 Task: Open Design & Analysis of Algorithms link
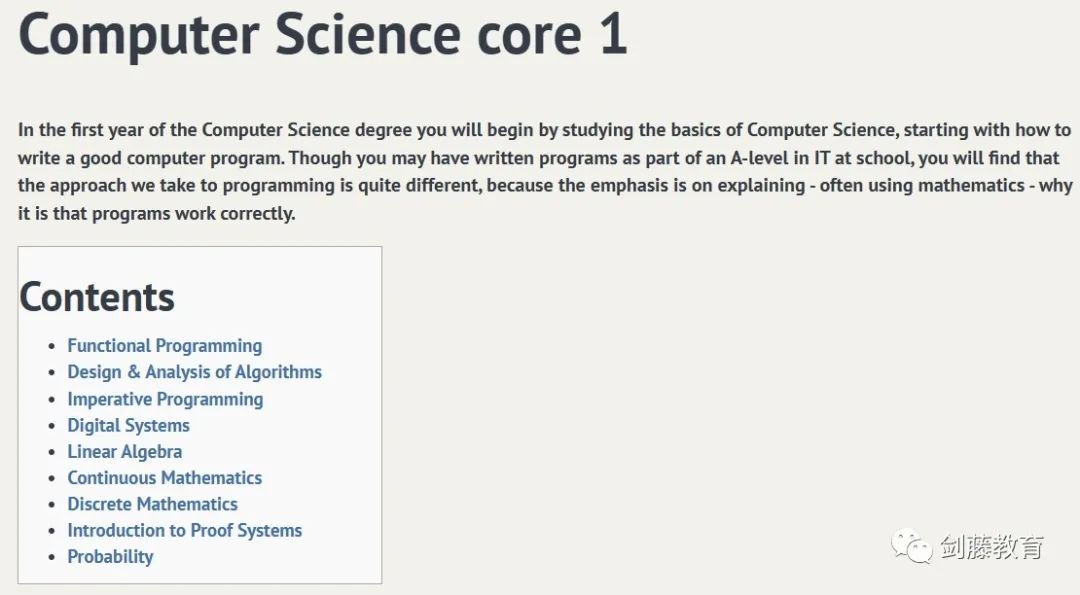tap(194, 372)
